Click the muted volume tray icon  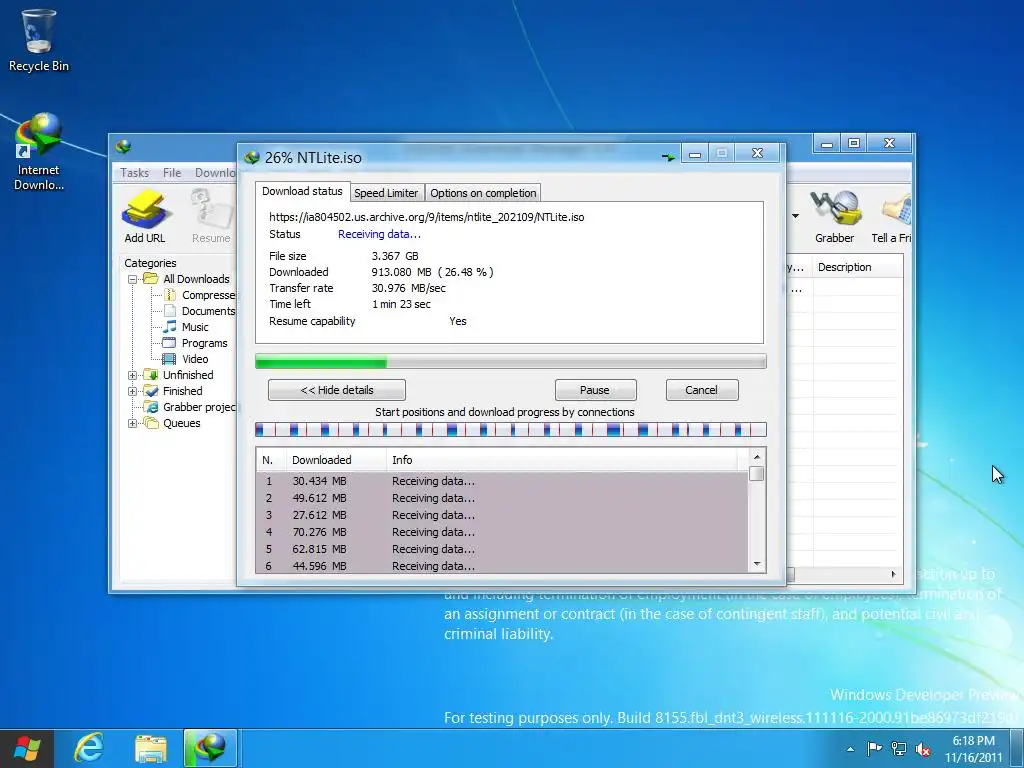pyautogui.click(x=923, y=748)
